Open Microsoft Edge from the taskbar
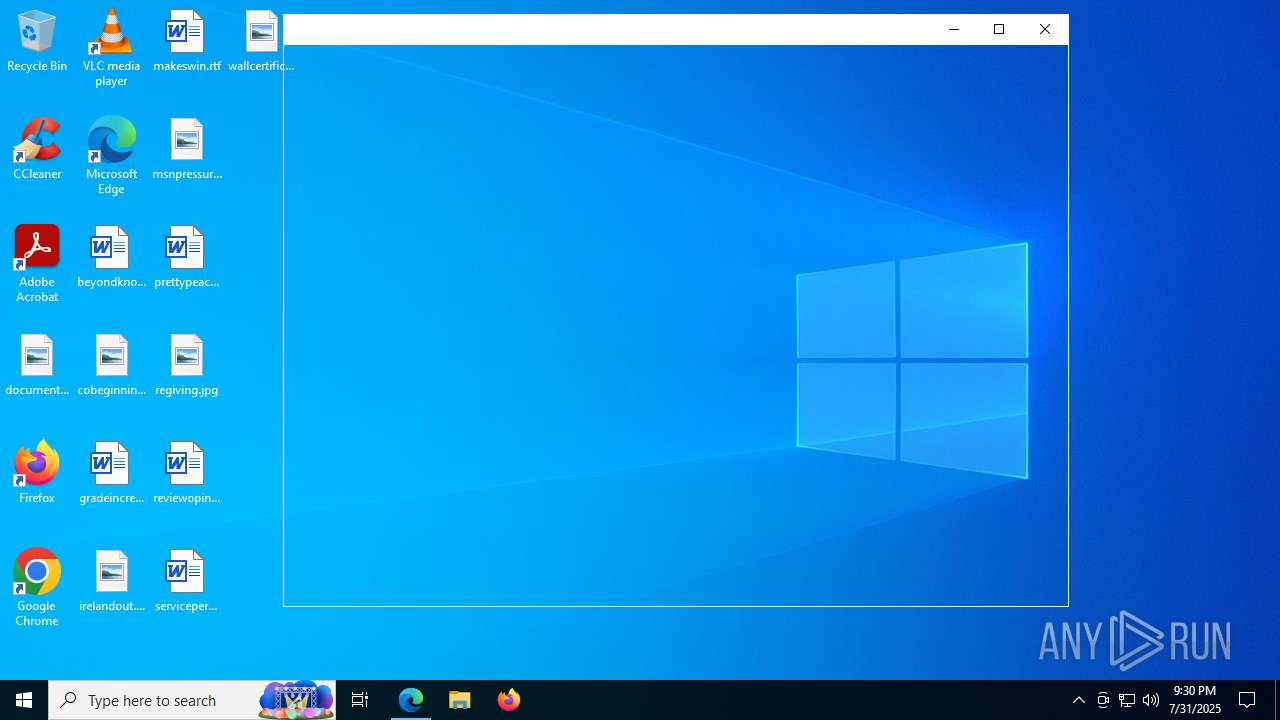This screenshot has width=1280, height=720. coord(411,700)
